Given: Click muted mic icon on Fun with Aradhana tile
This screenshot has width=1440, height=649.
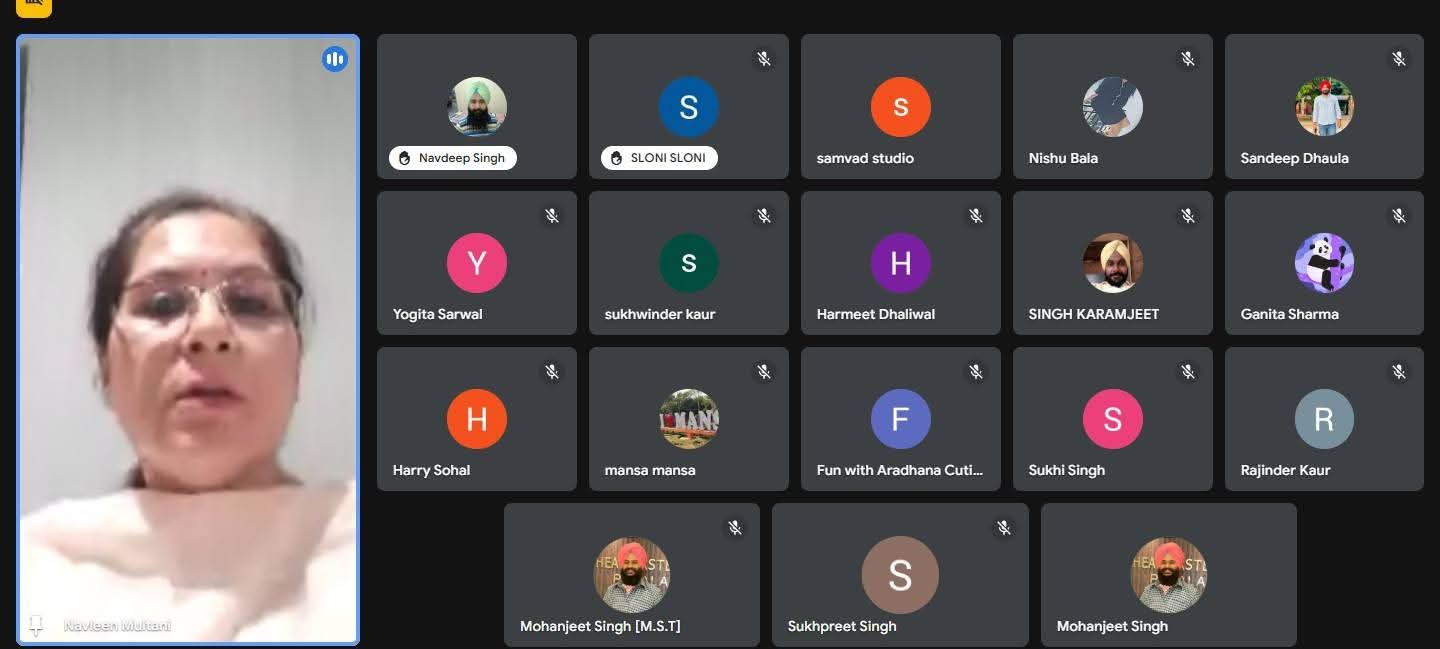Looking at the screenshot, I should [976, 372].
